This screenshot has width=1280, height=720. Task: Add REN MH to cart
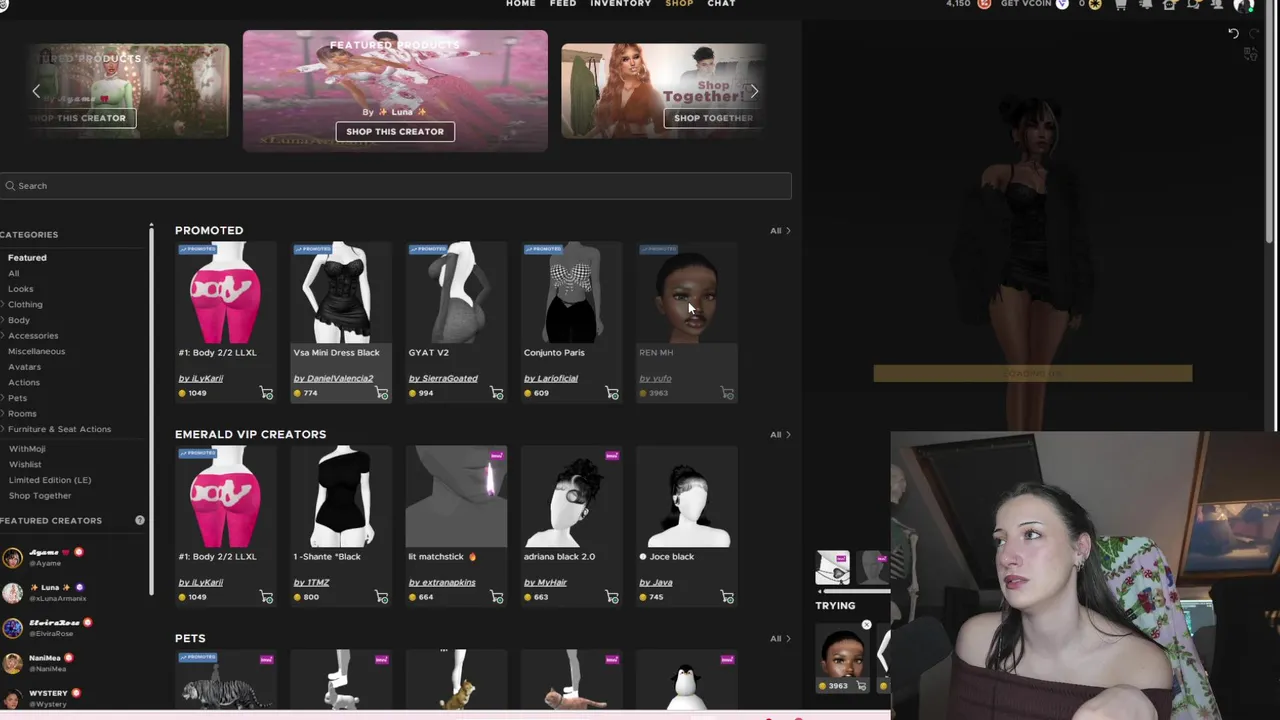pyautogui.click(x=727, y=393)
